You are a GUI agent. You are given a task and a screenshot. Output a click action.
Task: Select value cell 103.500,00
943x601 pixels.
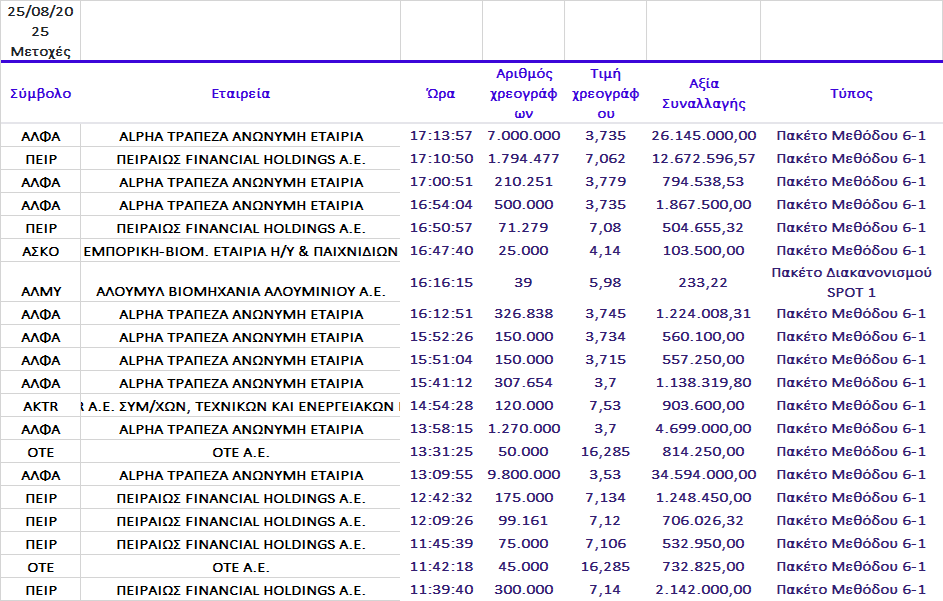703,251
